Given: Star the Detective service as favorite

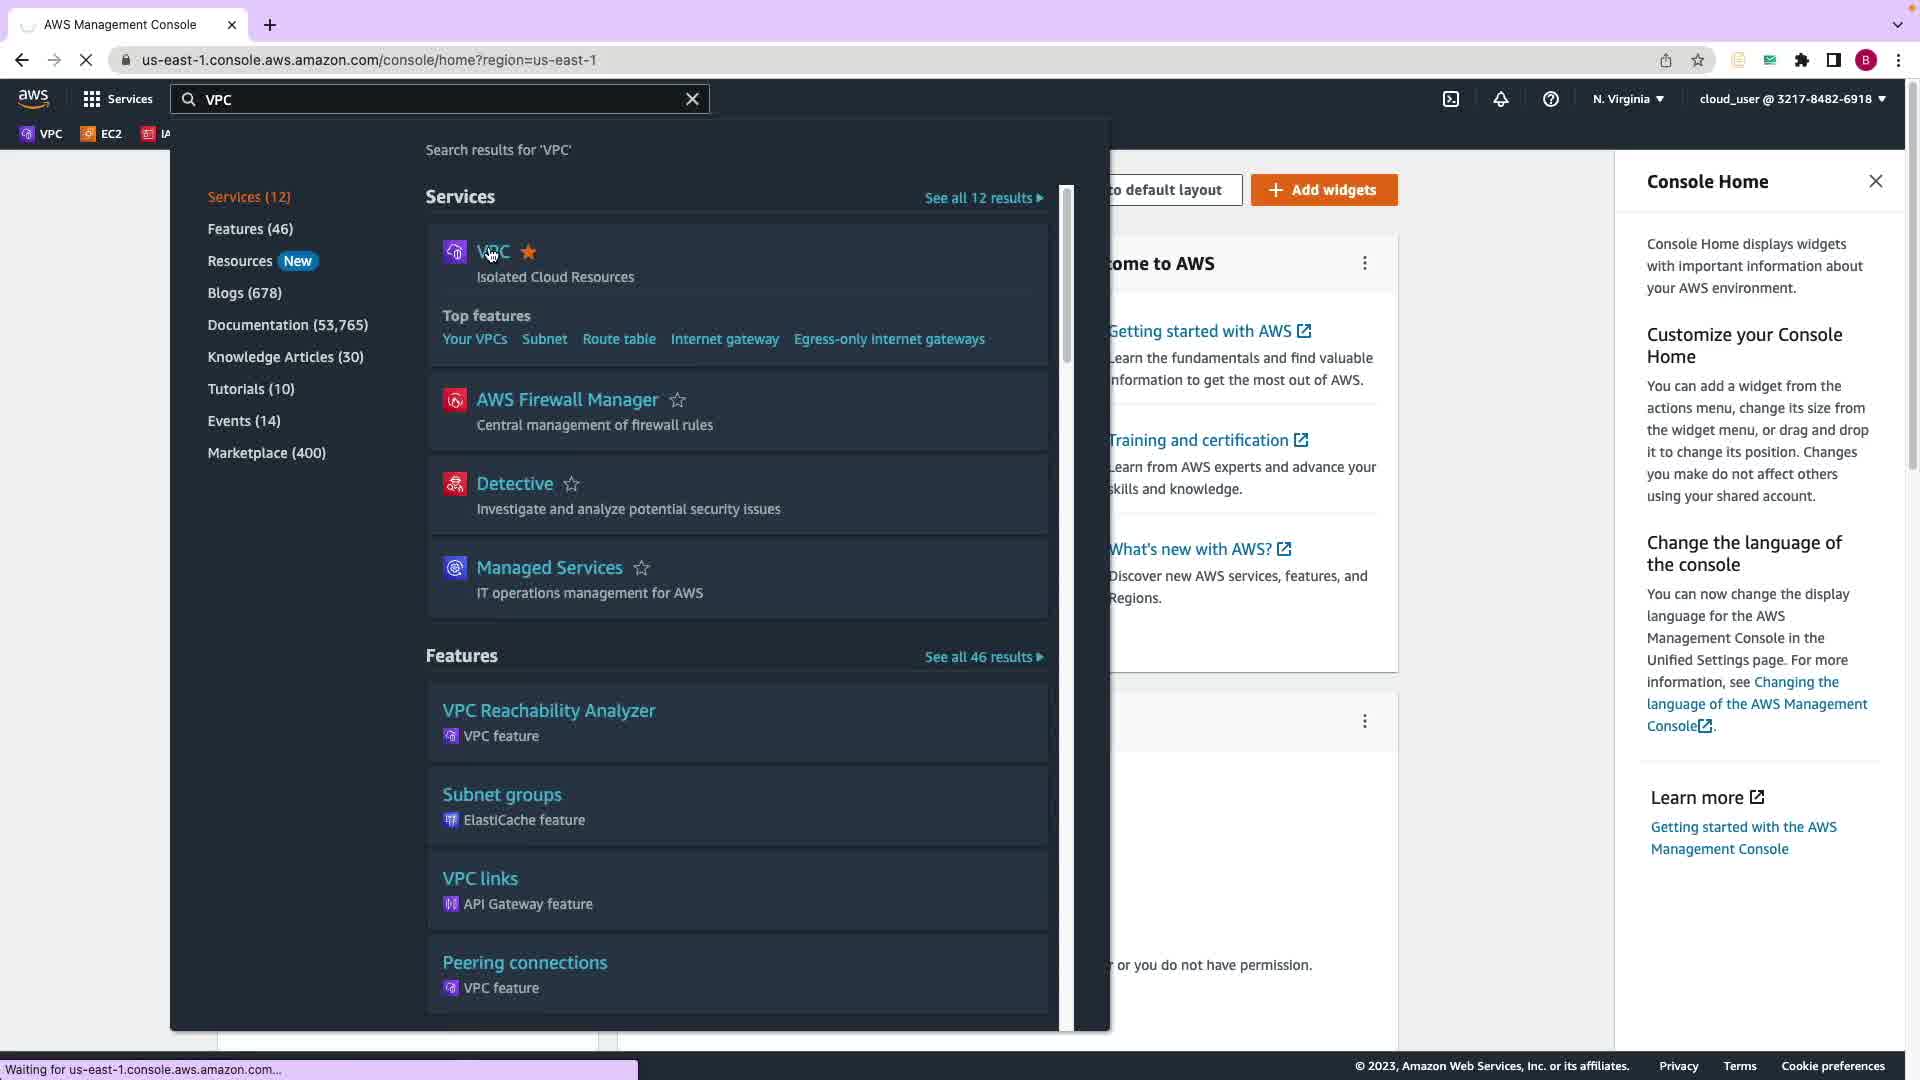Looking at the screenshot, I should point(572,484).
